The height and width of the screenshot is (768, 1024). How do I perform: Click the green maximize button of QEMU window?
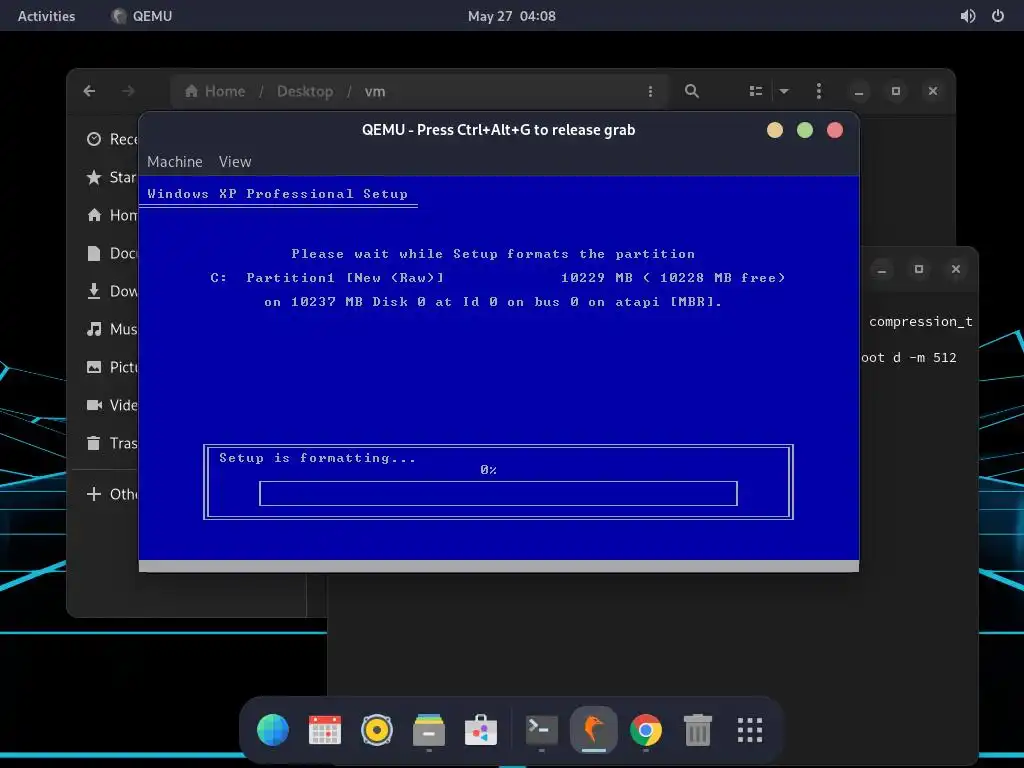click(805, 130)
